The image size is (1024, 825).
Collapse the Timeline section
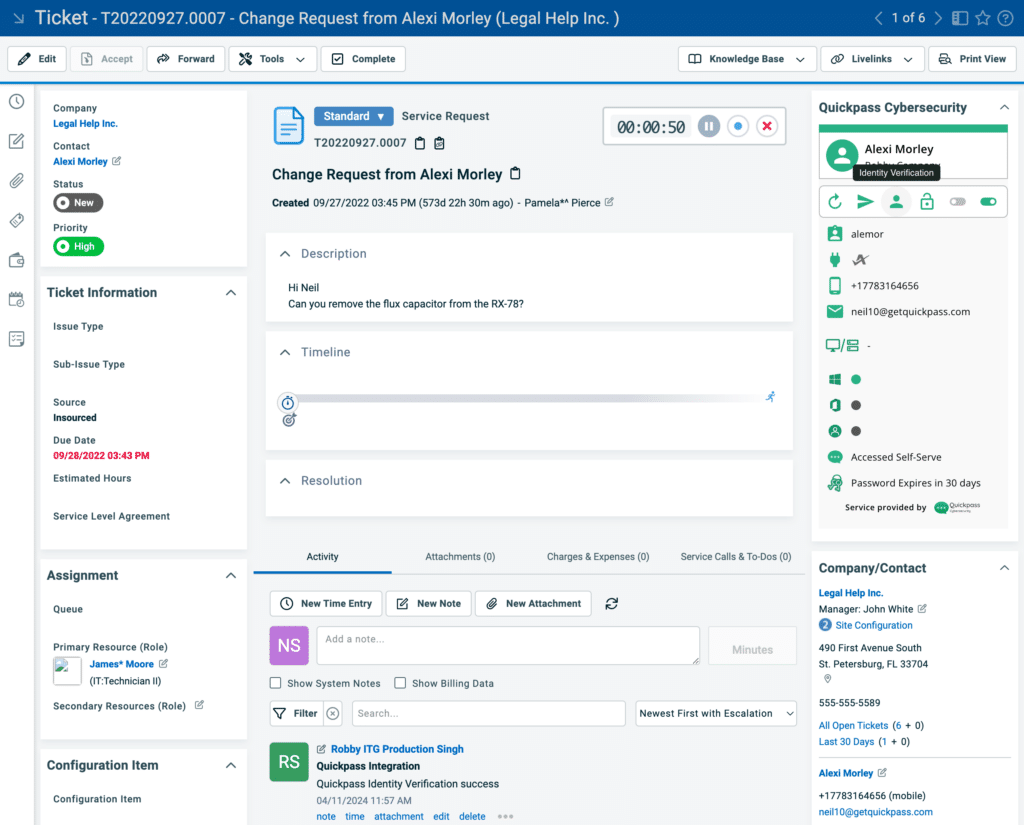(x=285, y=352)
